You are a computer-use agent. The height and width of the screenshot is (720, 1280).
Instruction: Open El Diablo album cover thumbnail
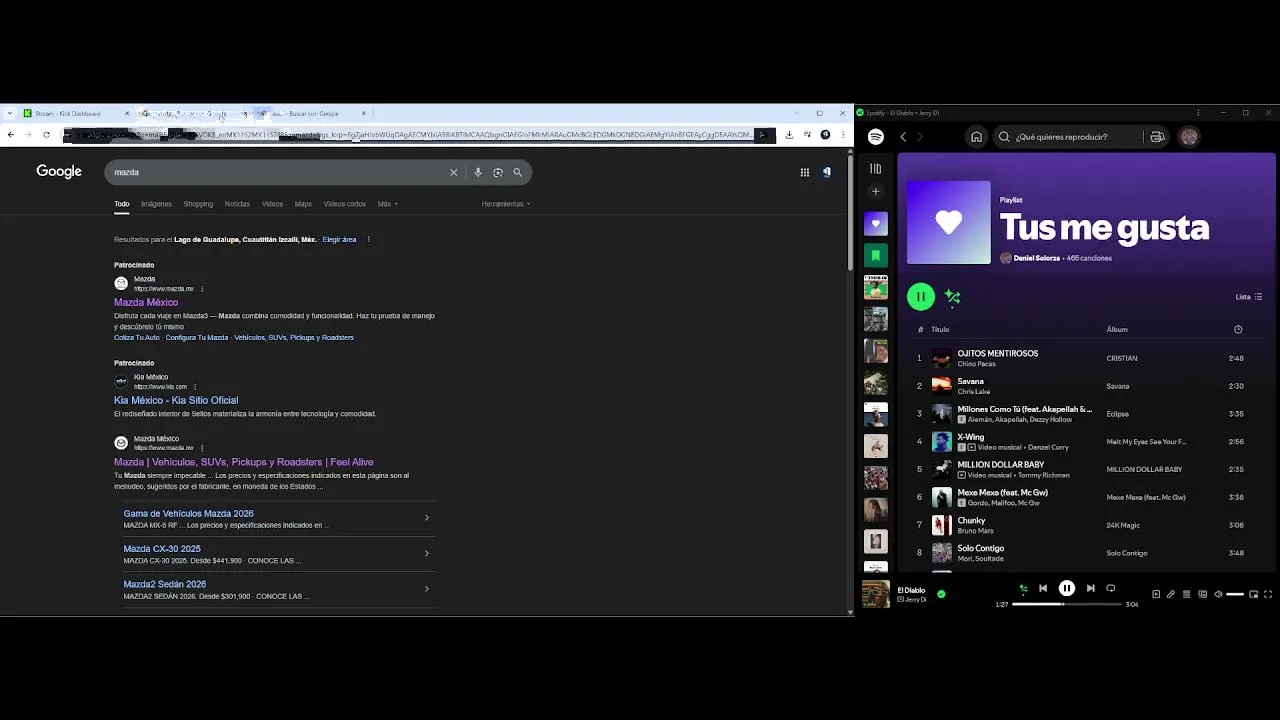[x=876, y=594]
